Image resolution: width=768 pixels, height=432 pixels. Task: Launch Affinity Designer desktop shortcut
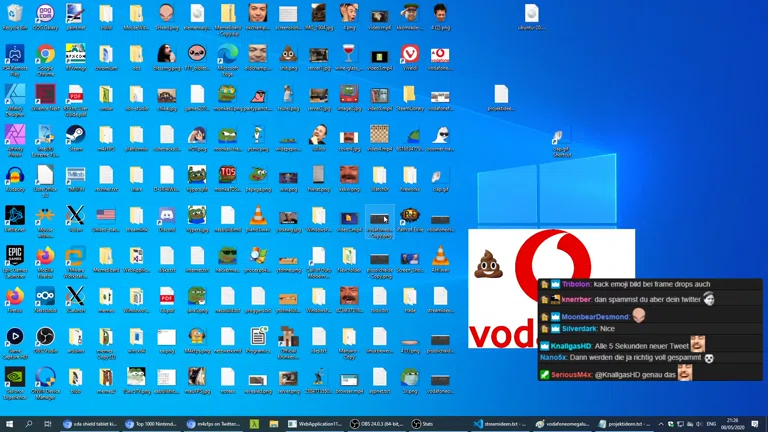click(14, 97)
